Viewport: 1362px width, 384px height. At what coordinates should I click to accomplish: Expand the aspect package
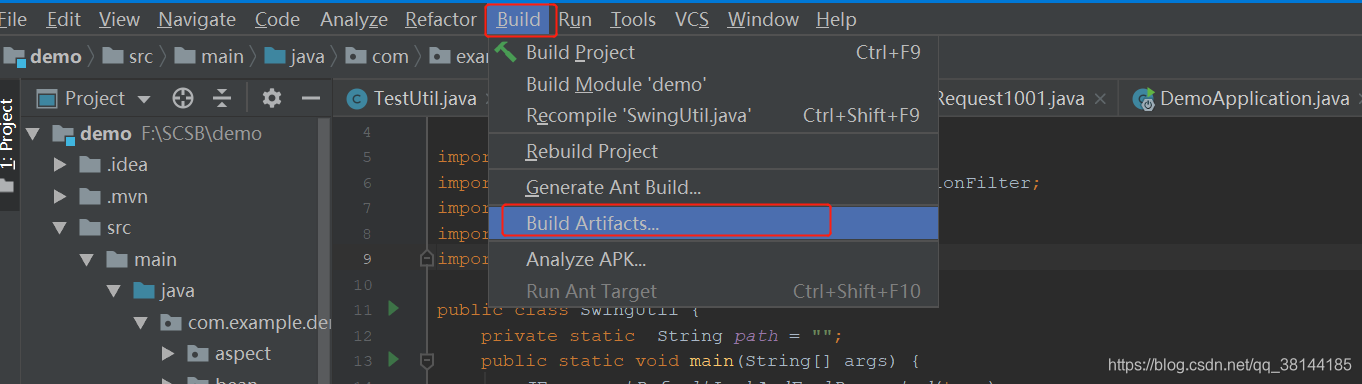[x=168, y=354]
